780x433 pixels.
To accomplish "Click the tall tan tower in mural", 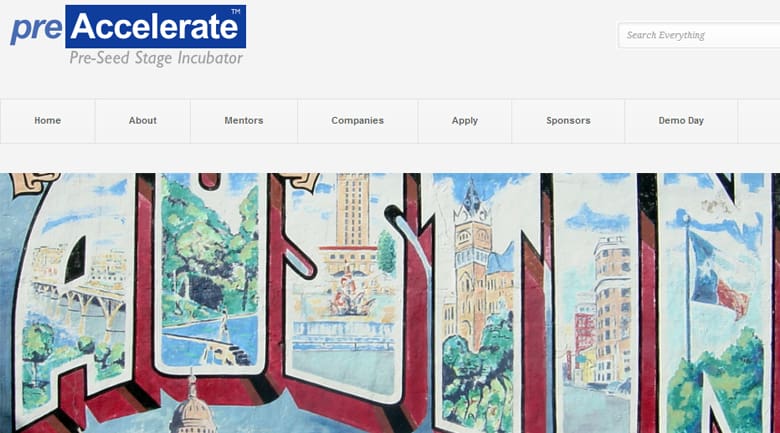I will point(352,209).
